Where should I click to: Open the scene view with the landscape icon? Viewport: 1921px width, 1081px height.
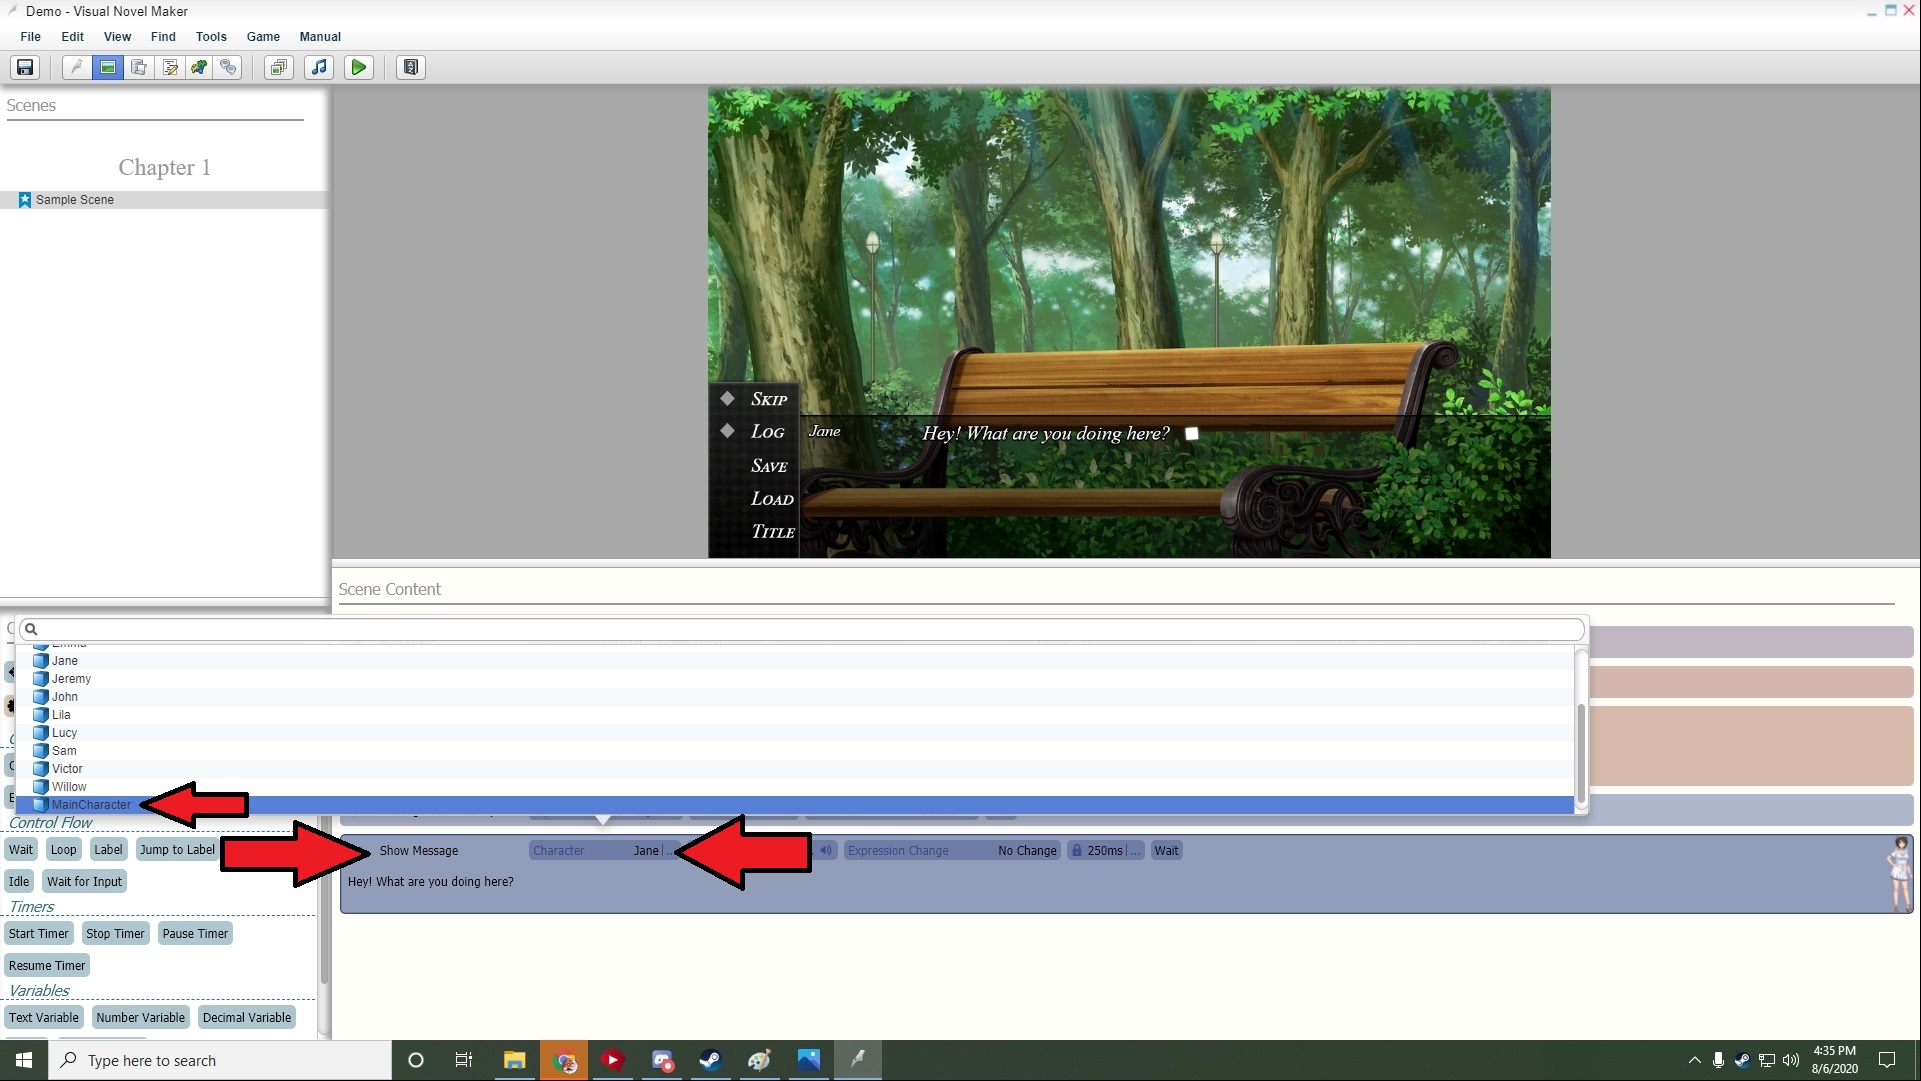click(107, 67)
